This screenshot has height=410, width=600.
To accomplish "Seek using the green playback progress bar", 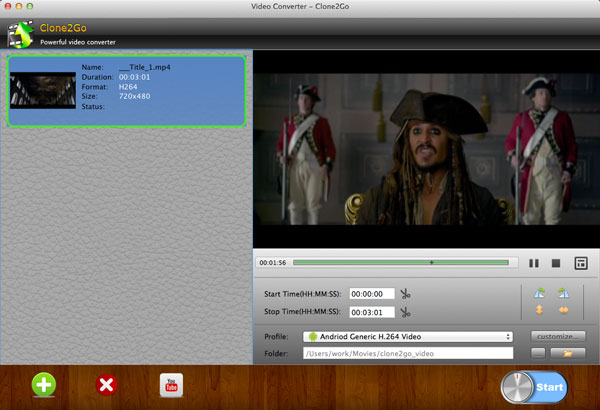I will coord(401,262).
